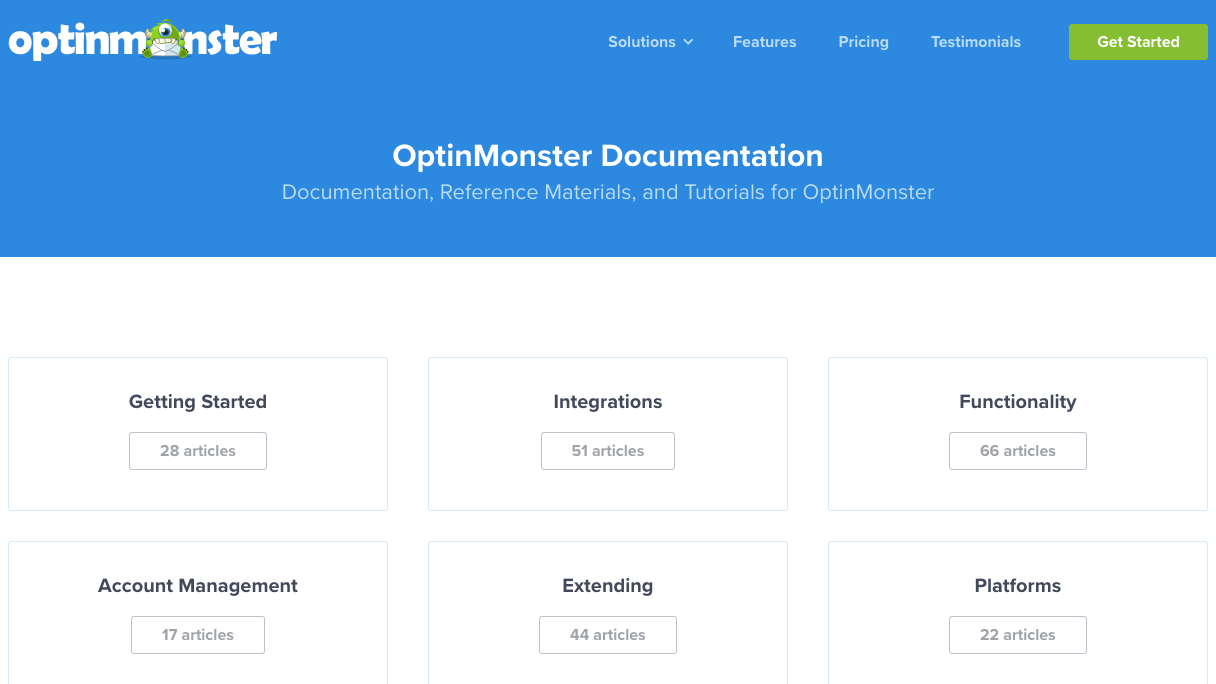View the 28 articles button

click(x=198, y=451)
